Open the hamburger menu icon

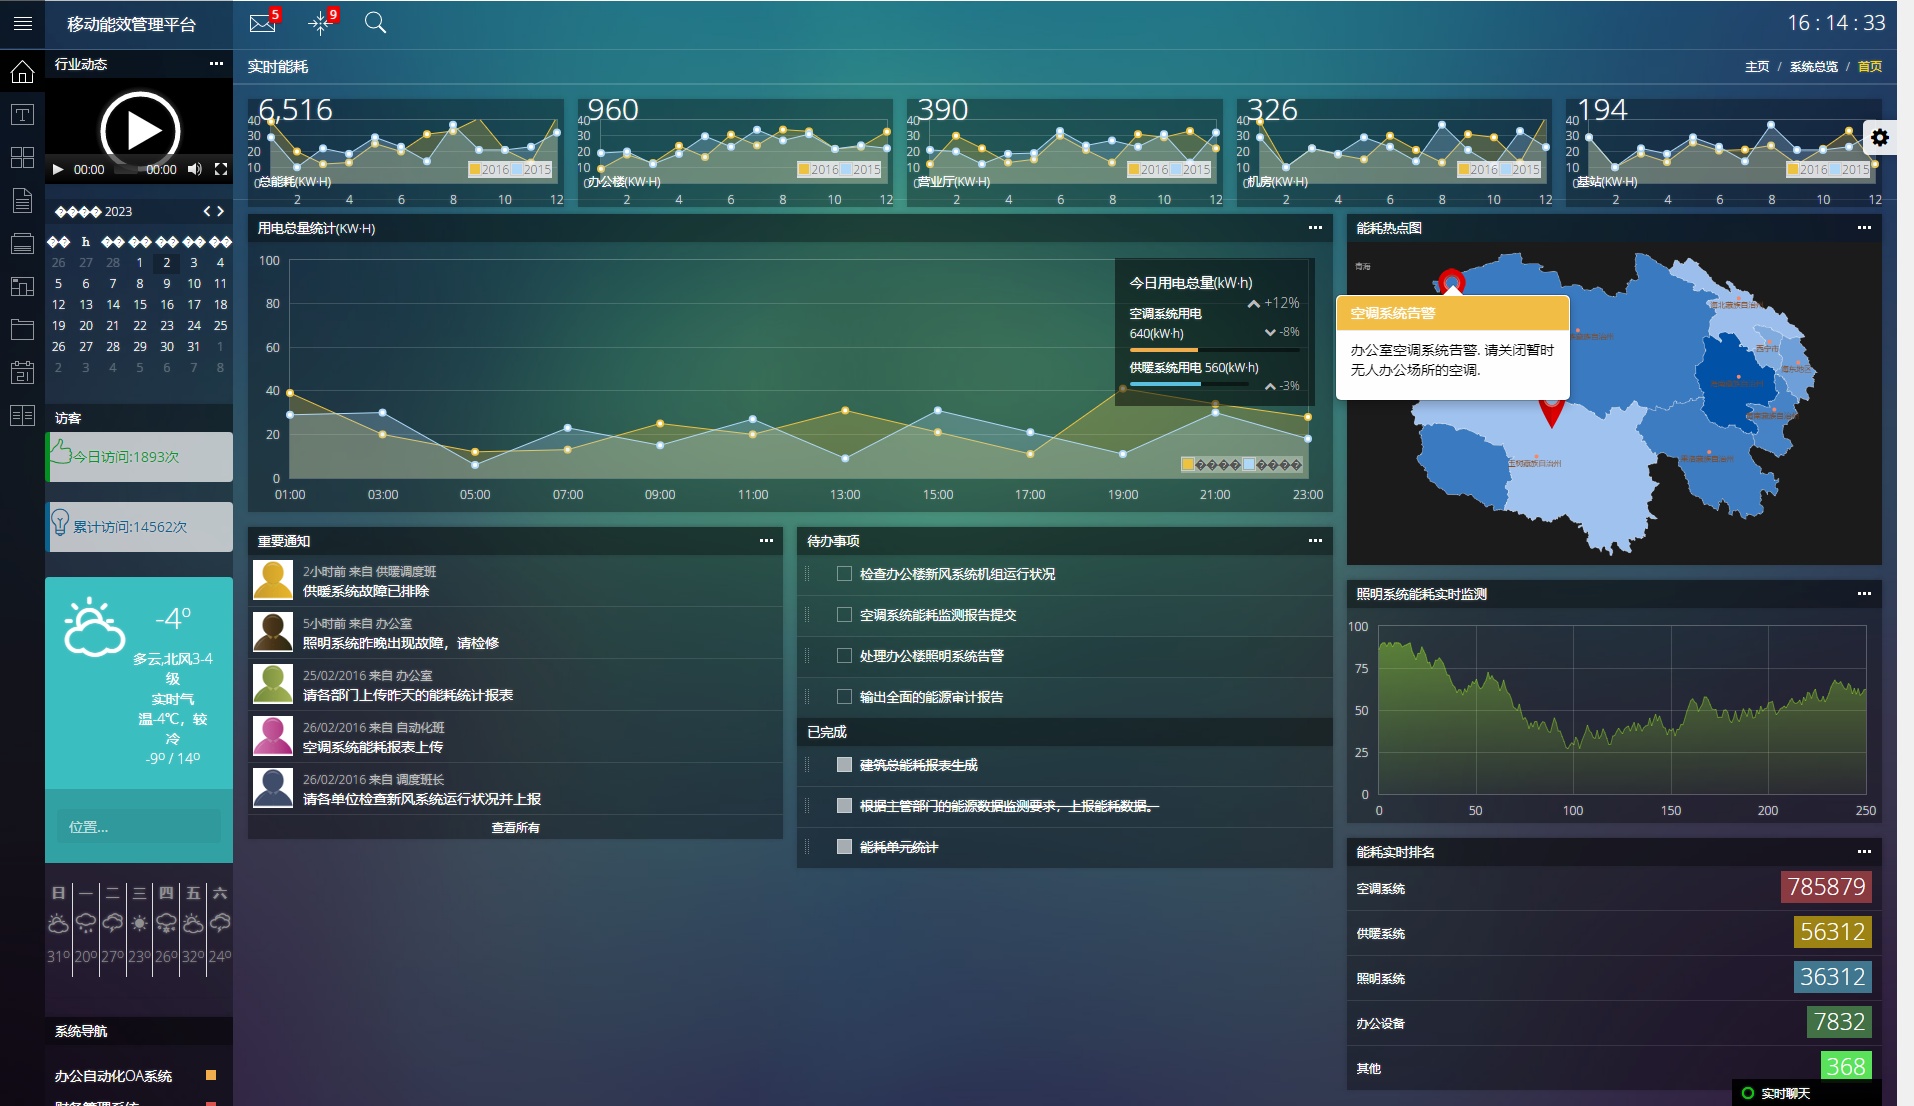(x=23, y=23)
